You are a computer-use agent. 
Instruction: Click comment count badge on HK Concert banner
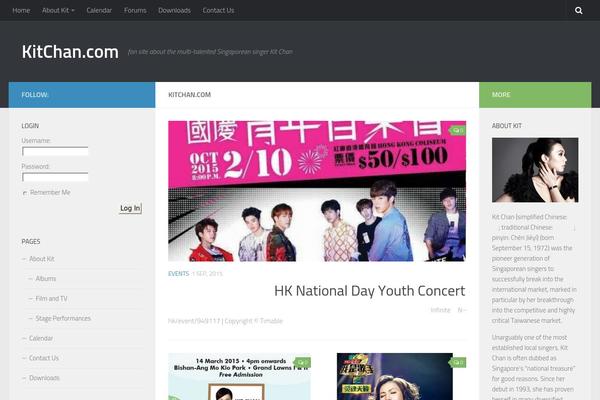tap(458, 131)
